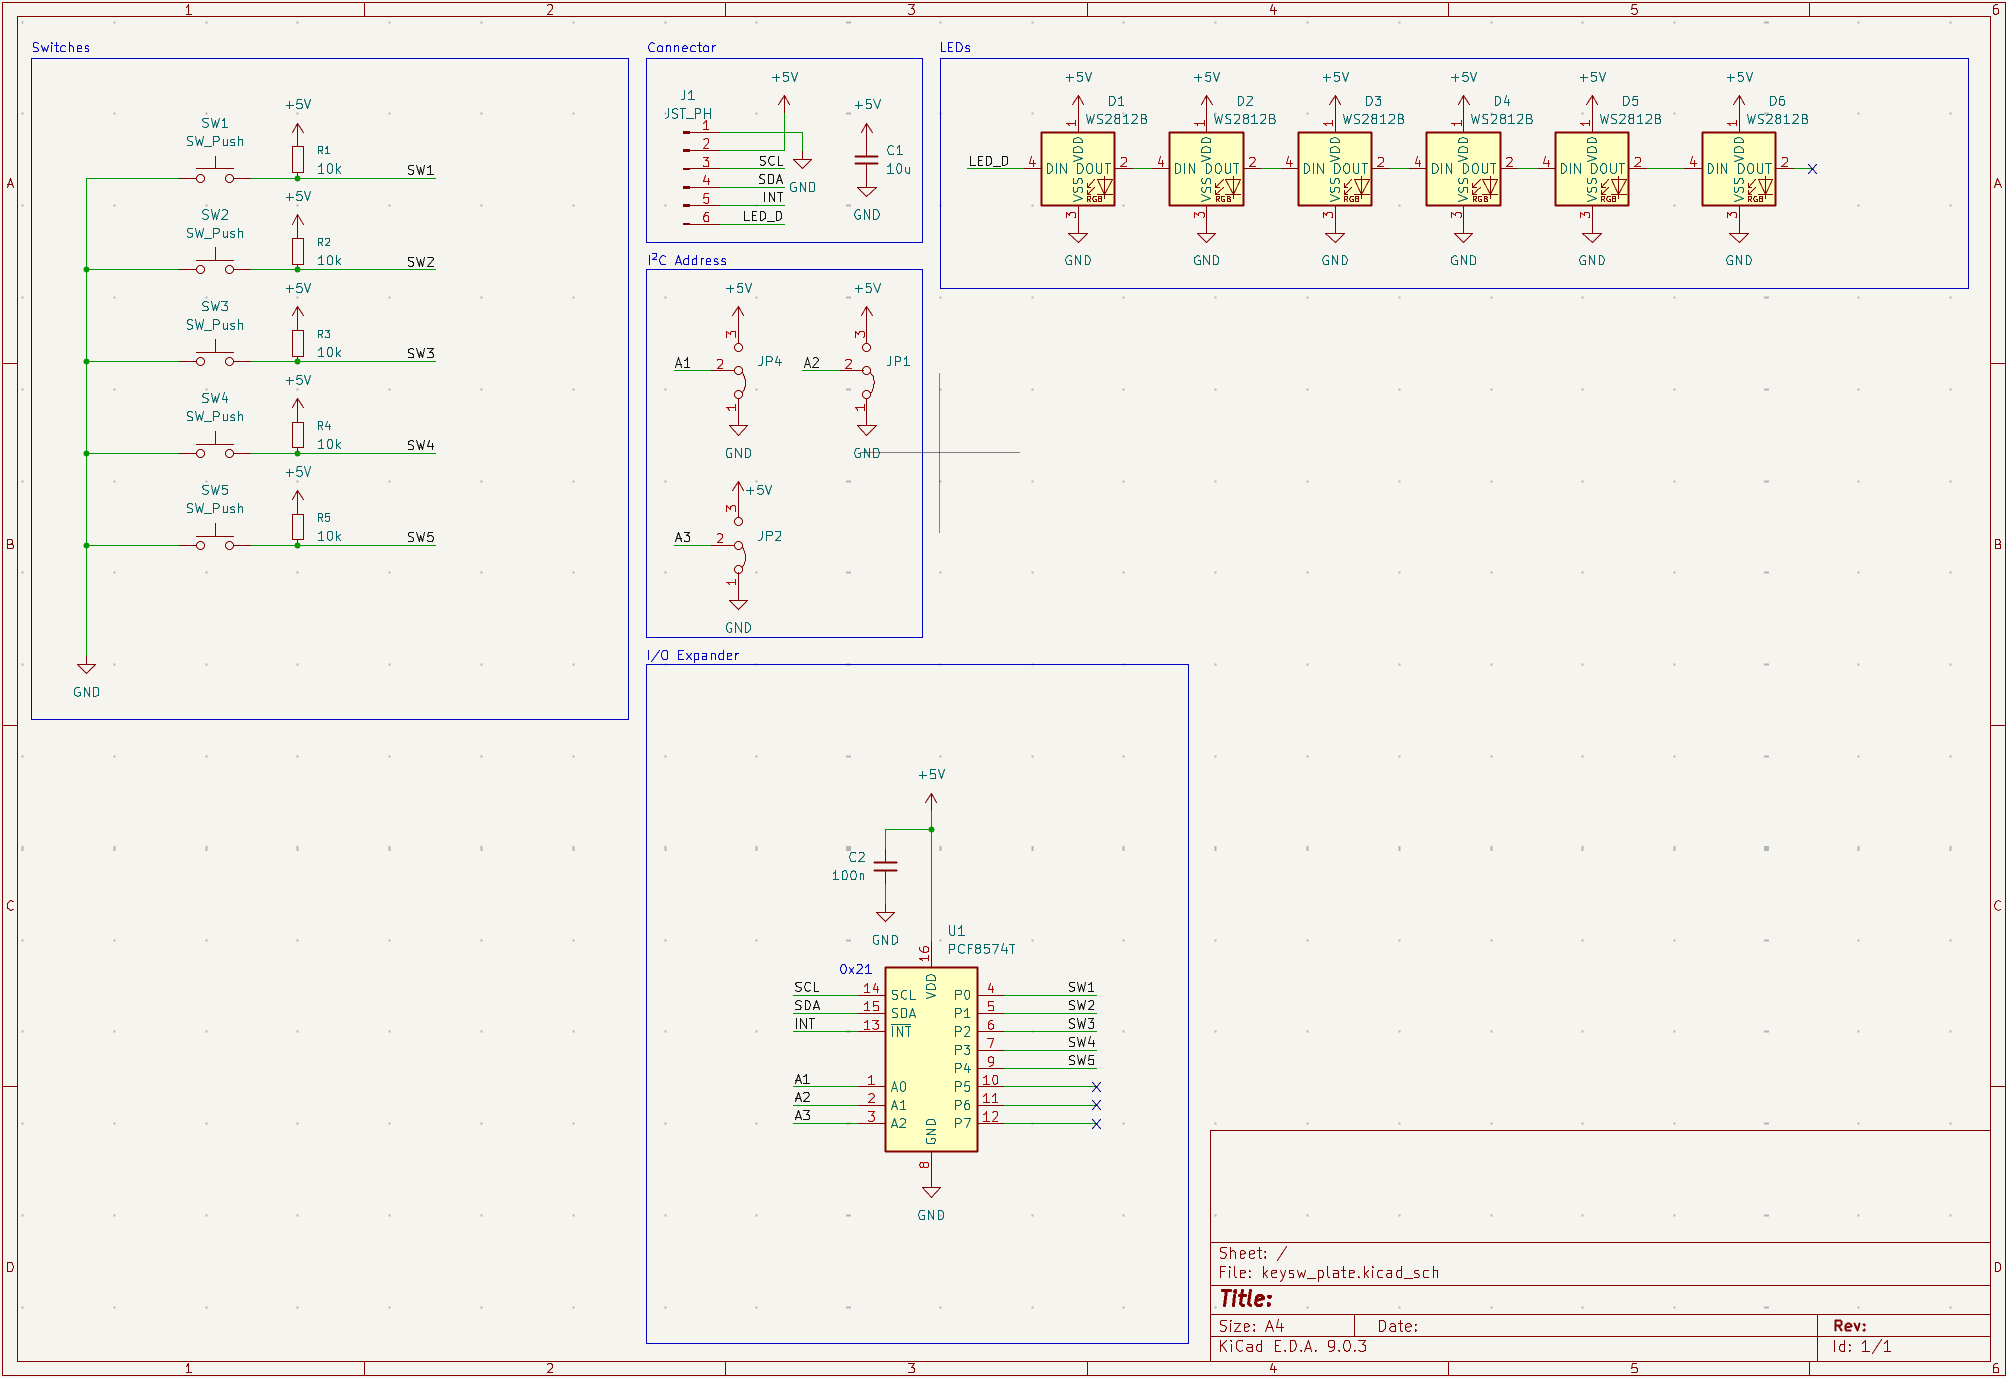
Task: Select the J1 JST_PH connector reference
Action: 687,95
